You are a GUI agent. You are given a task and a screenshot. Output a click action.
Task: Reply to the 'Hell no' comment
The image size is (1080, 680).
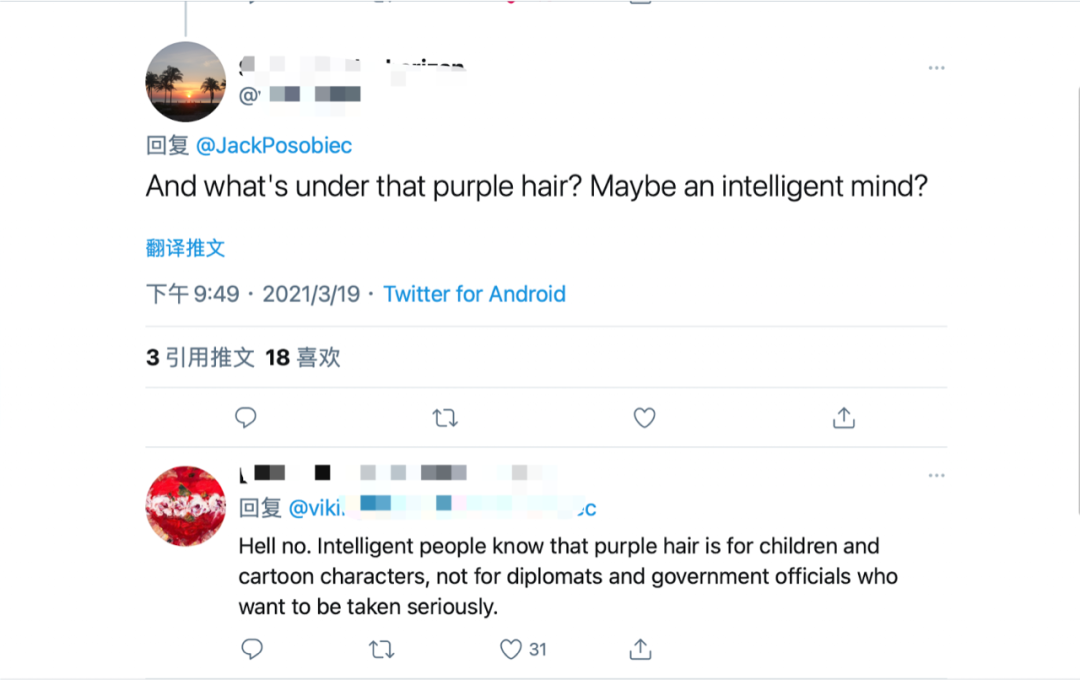click(x=252, y=649)
